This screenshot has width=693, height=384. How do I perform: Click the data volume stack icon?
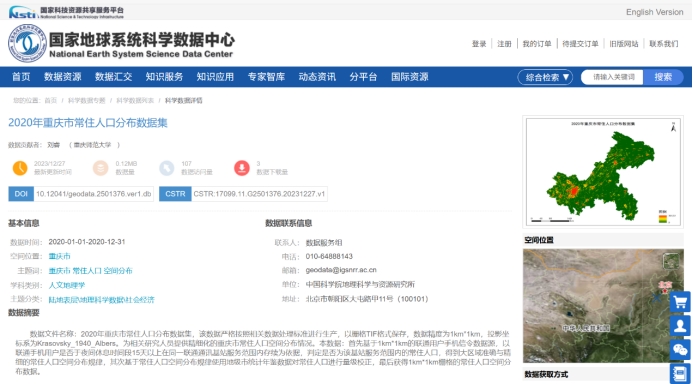(x=100, y=168)
